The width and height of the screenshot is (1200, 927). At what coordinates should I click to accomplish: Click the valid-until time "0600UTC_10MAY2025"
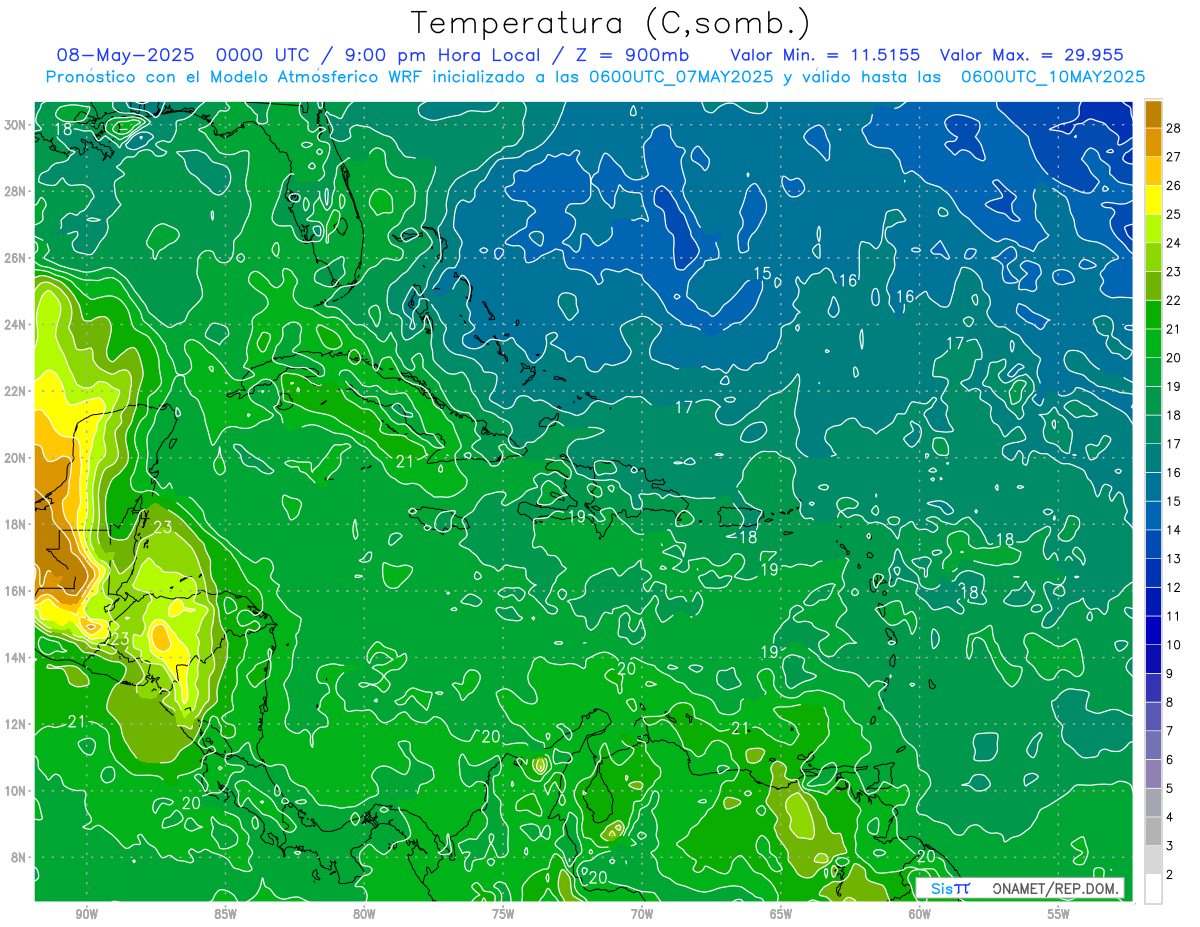(x=1053, y=77)
